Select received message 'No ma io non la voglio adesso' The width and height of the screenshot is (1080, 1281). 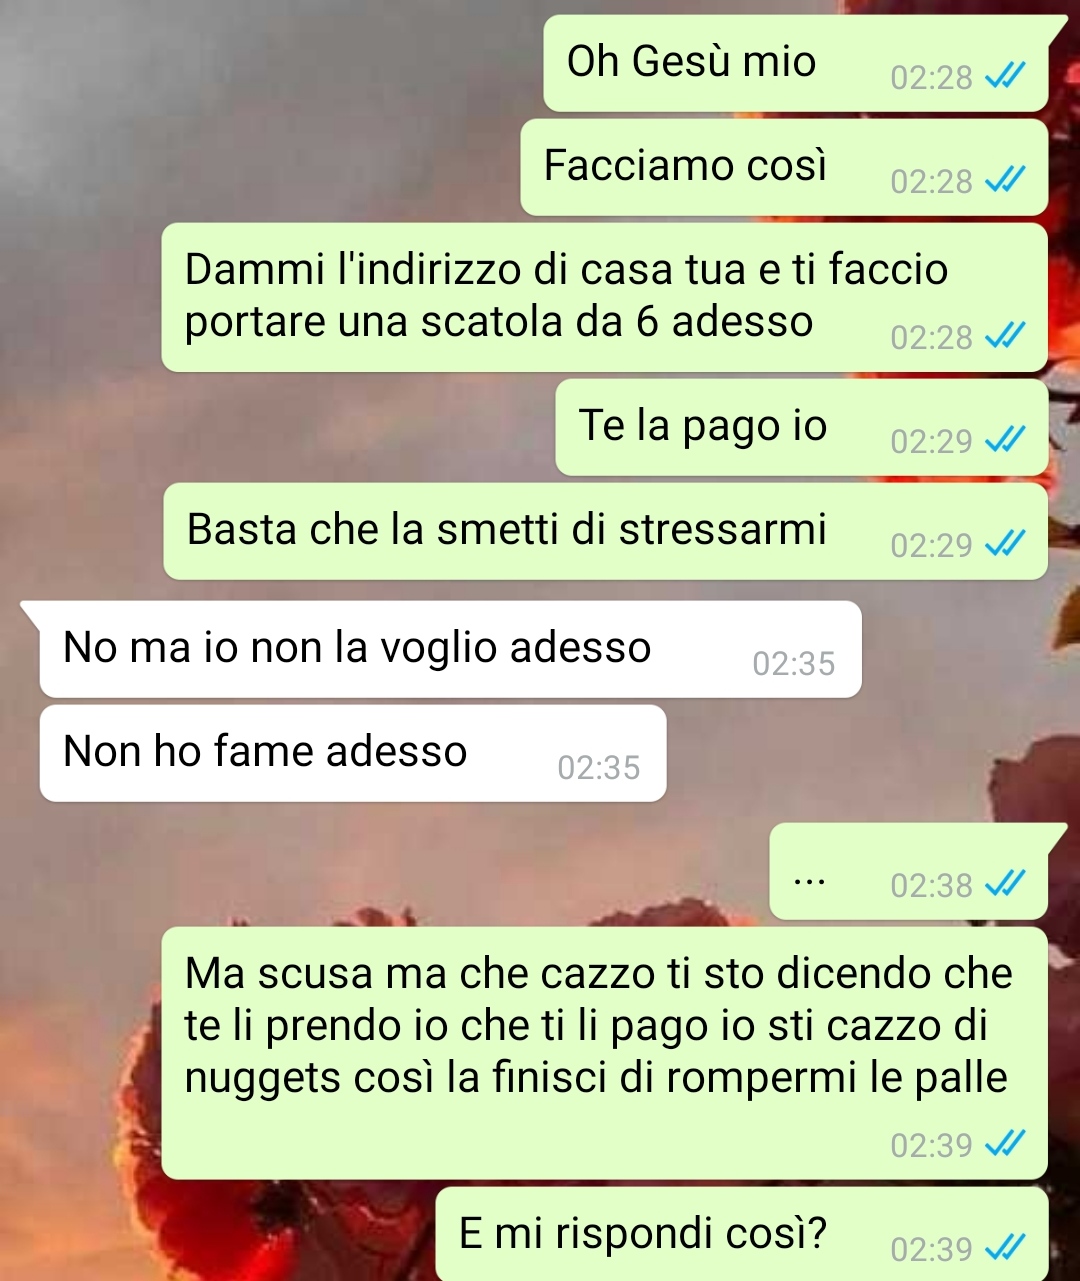[x=450, y=649]
